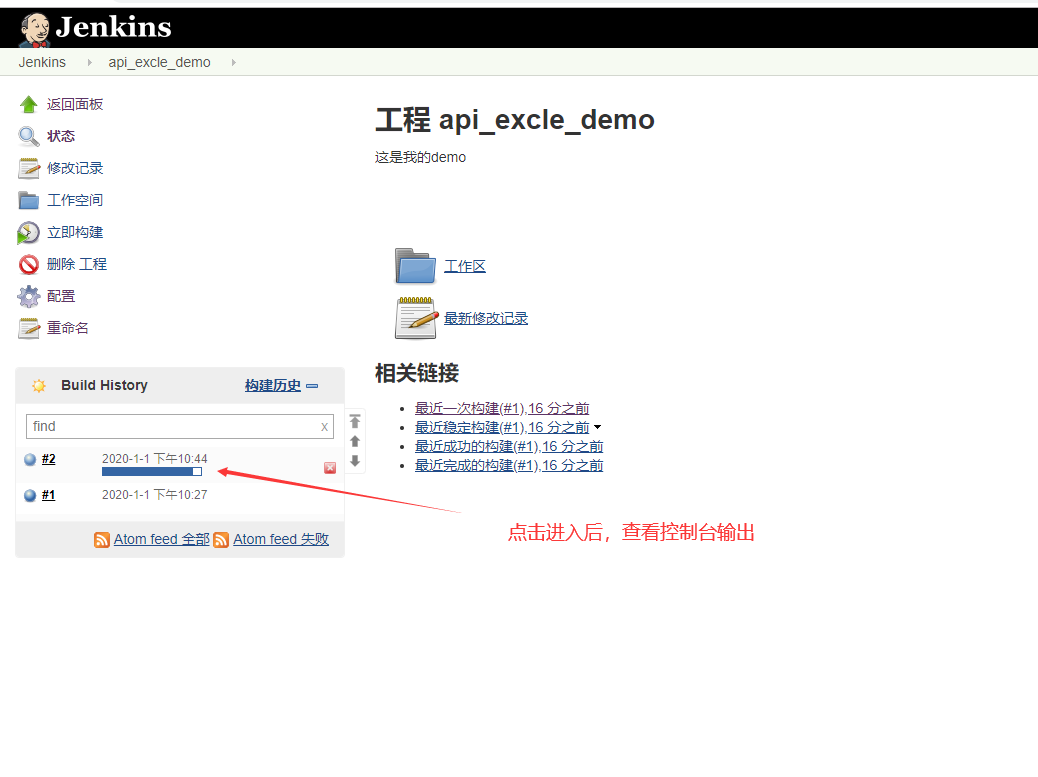Open build #1 link
1038x777 pixels.
coord(48,495)
